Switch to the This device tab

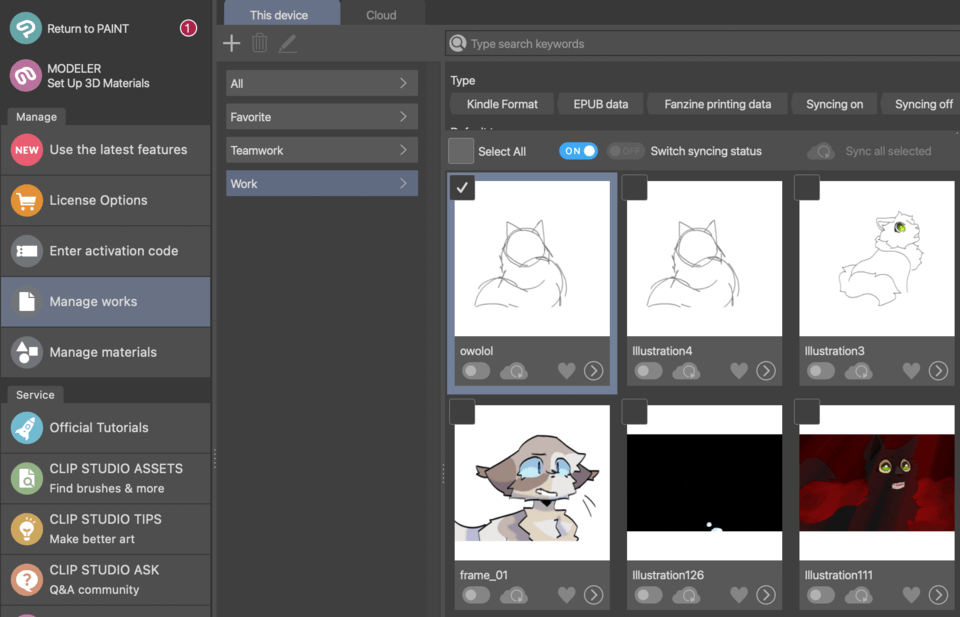tap(282, 13)
